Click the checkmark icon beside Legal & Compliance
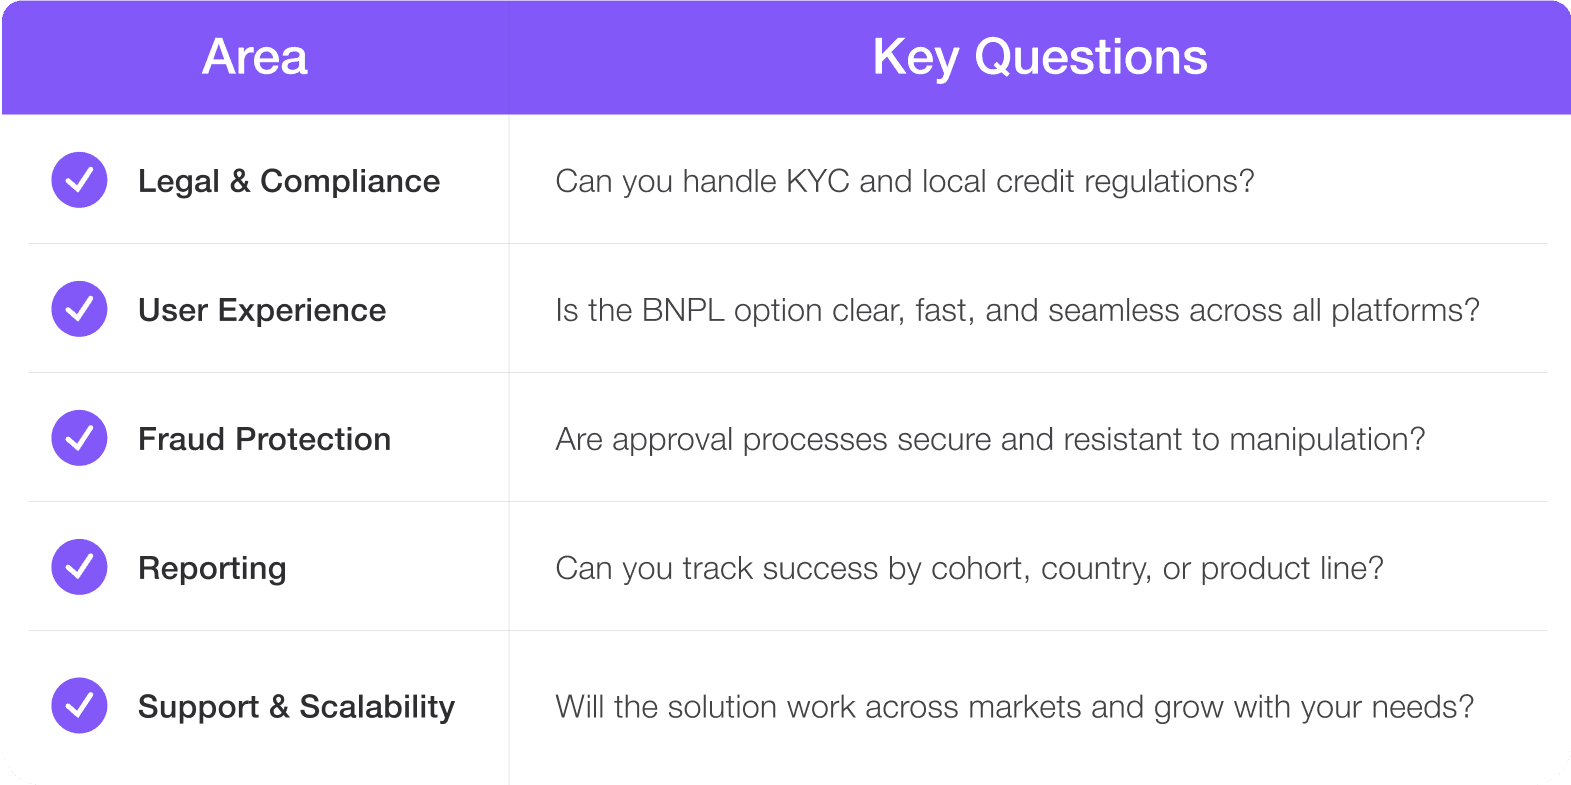The width and height of the screenshot is (1571, 785). (79, 180)
